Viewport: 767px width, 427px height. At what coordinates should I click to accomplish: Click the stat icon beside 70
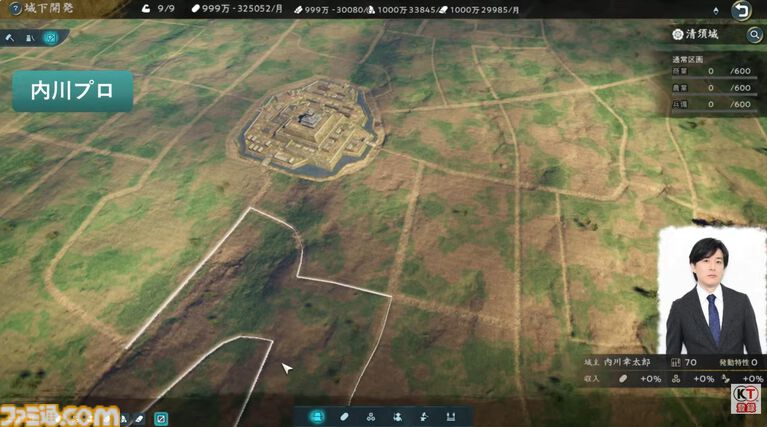tap(676, 362)
